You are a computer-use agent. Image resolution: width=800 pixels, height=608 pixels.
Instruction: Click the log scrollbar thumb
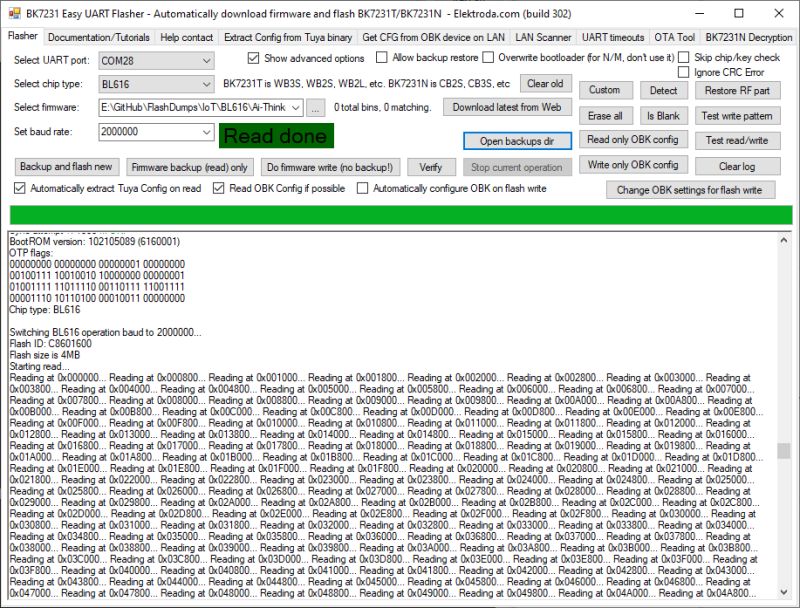(784, 451)
